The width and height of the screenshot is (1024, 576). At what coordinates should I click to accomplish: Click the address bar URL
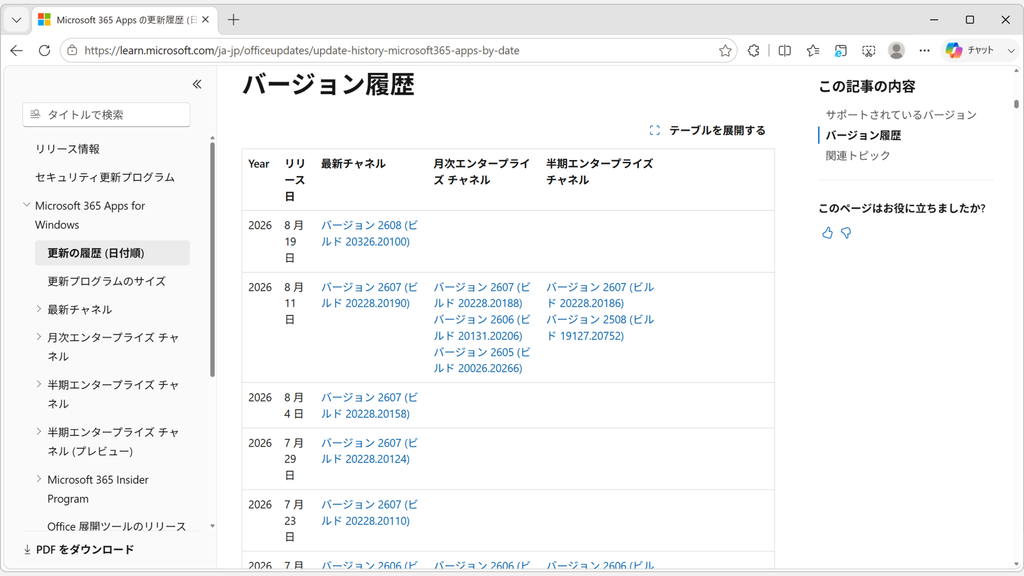302,50
